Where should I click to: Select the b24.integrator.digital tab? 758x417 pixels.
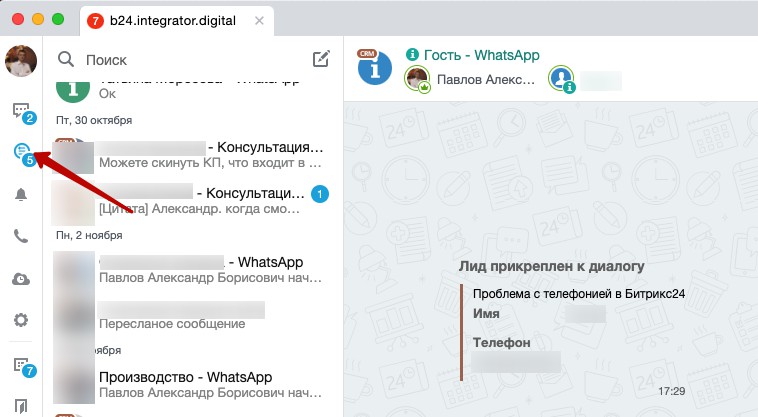tap(177, 21)
